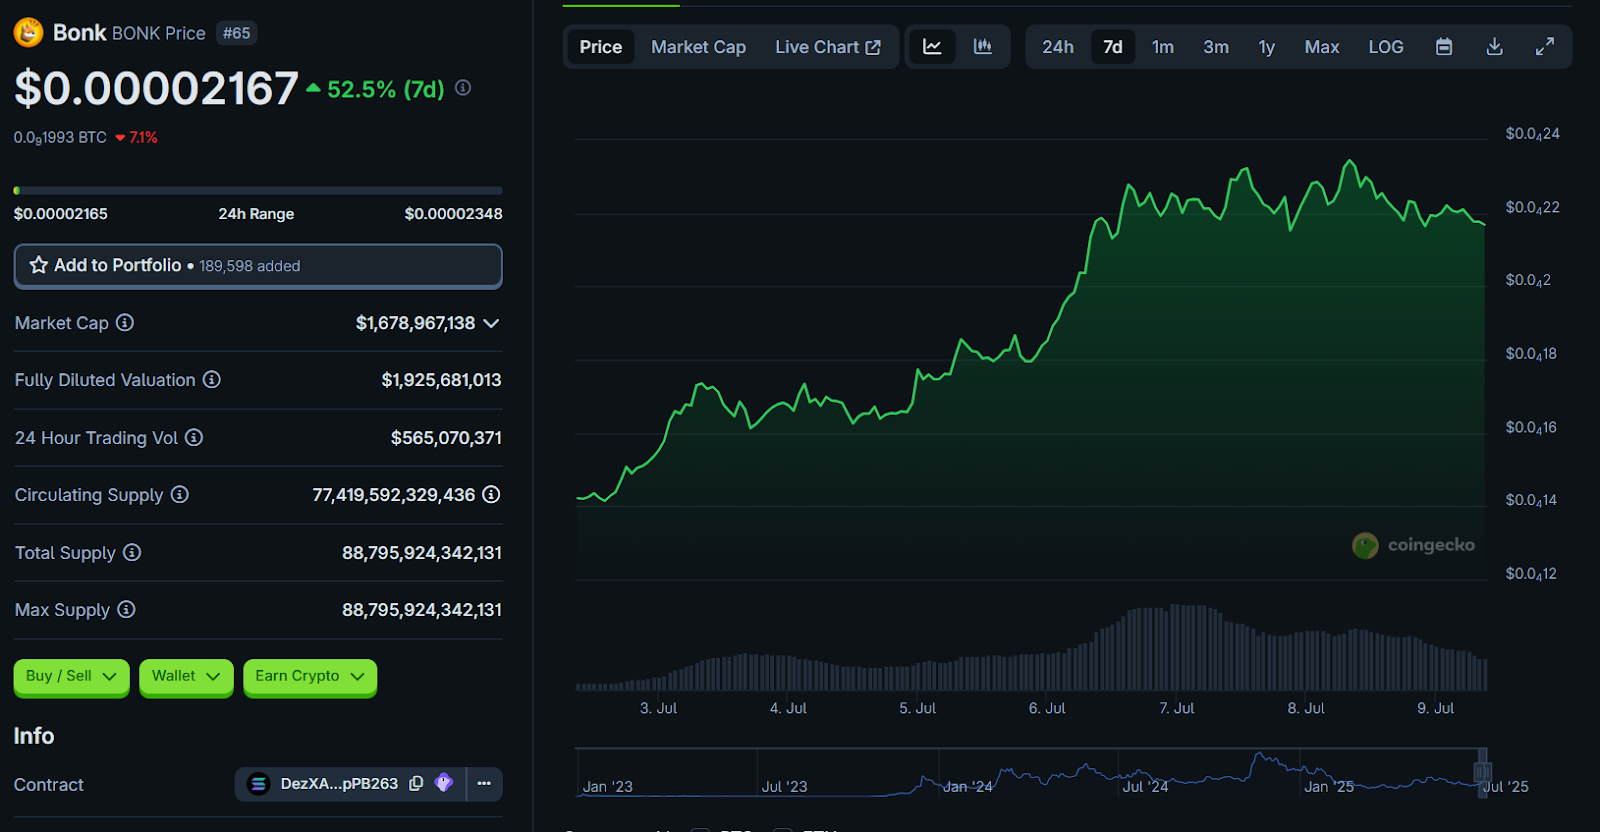Show Market Cap info tooltip icon
1600x832 pixels.
click(125, 322)
